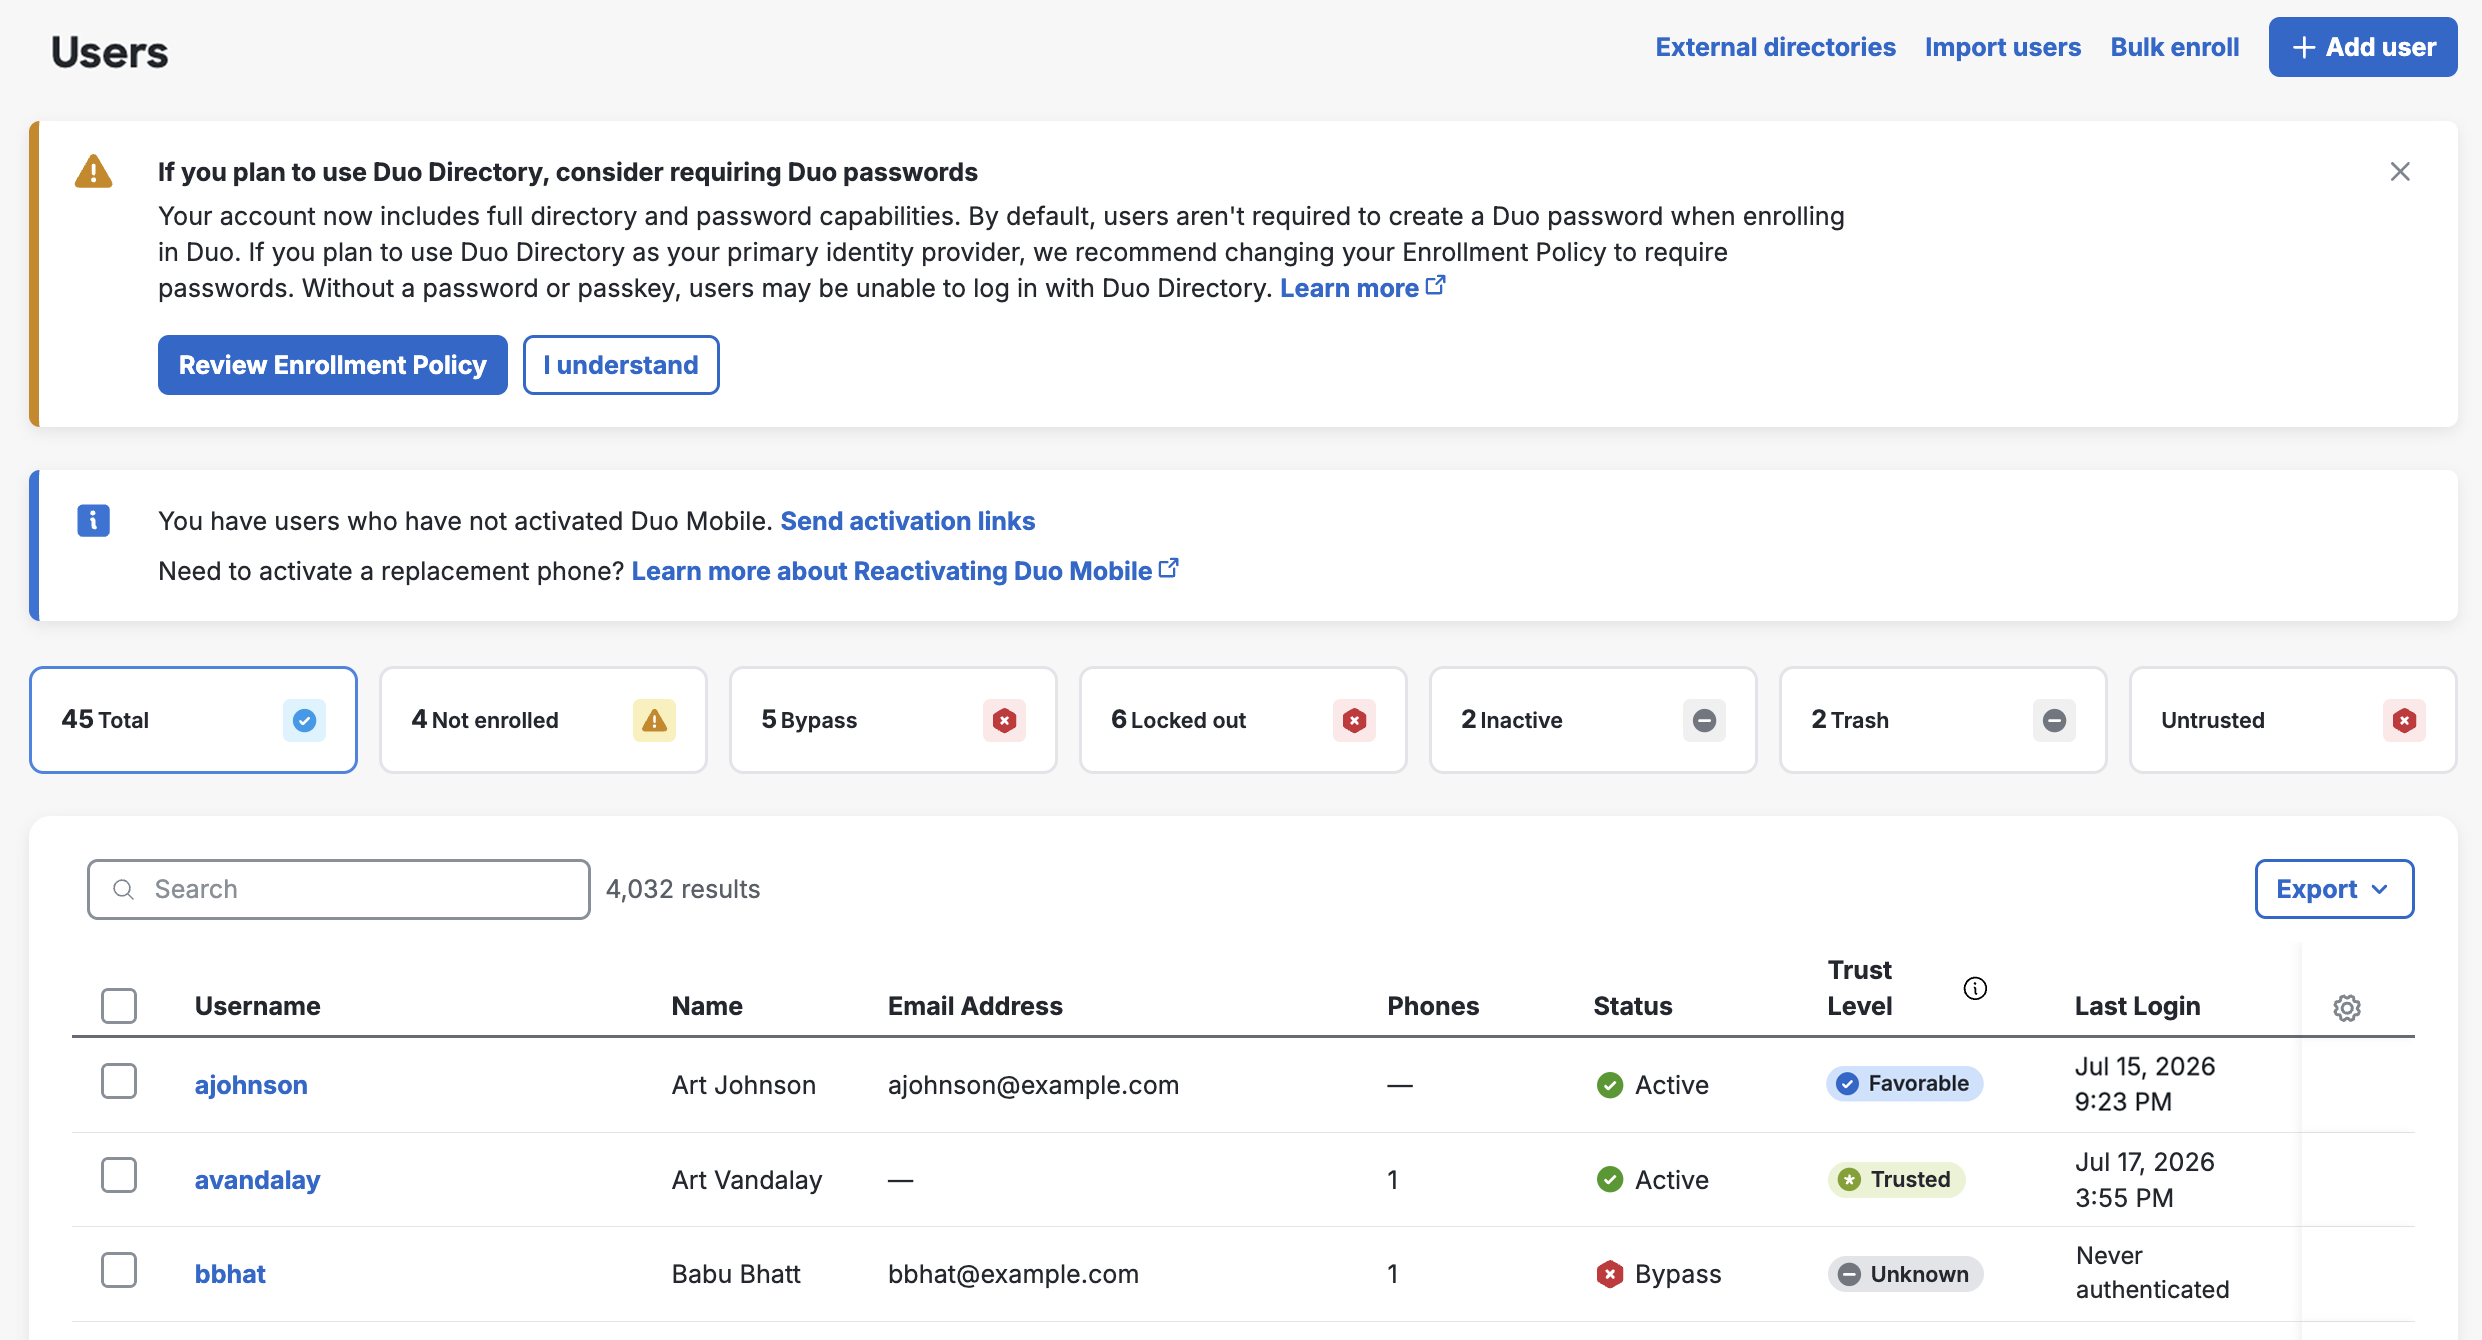Image resolution: width=2482 pixels, height=1340 pixels.
Task: Open Bulk enroll link
Action: tap(2175, 47)
